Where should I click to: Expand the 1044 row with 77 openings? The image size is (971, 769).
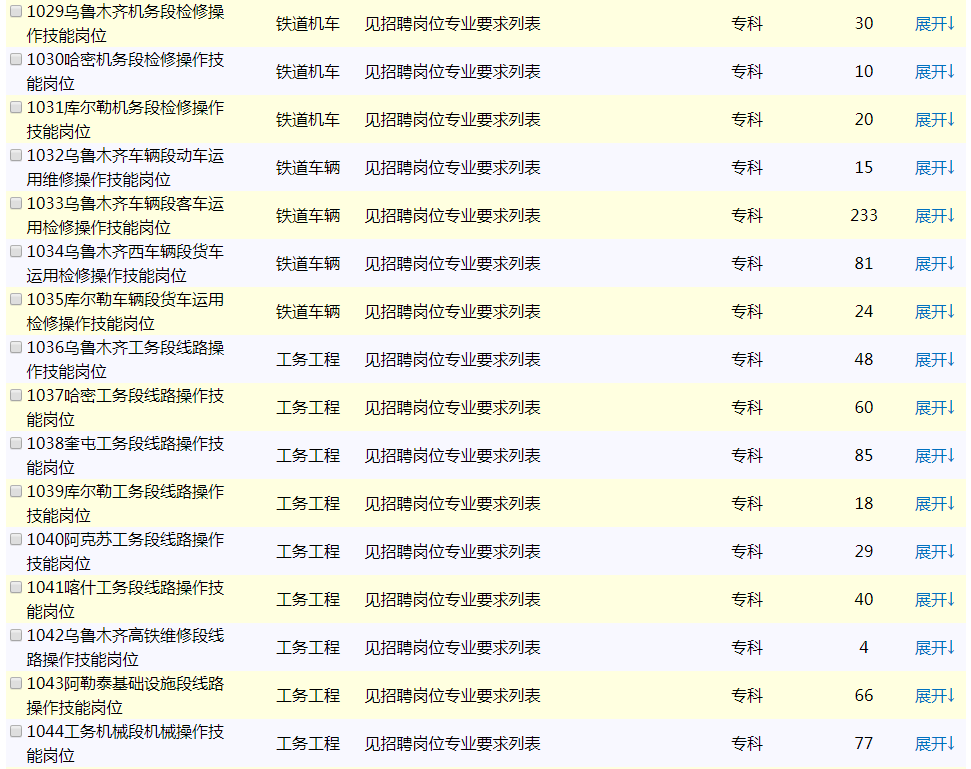tap(935, 744)
